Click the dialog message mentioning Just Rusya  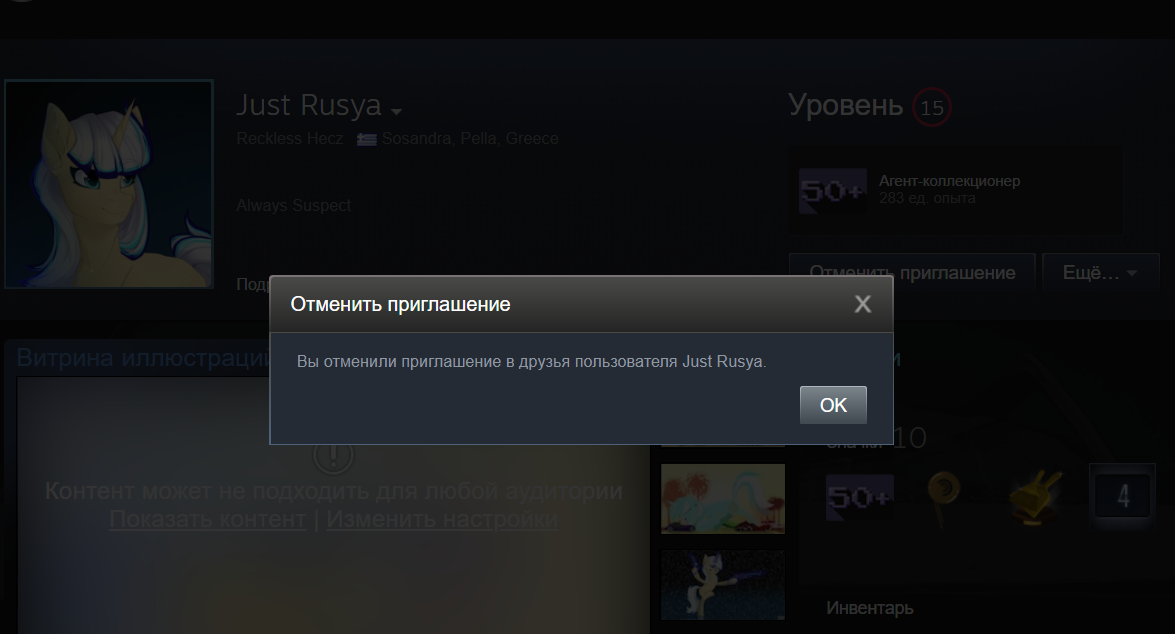tap(531, 361)
